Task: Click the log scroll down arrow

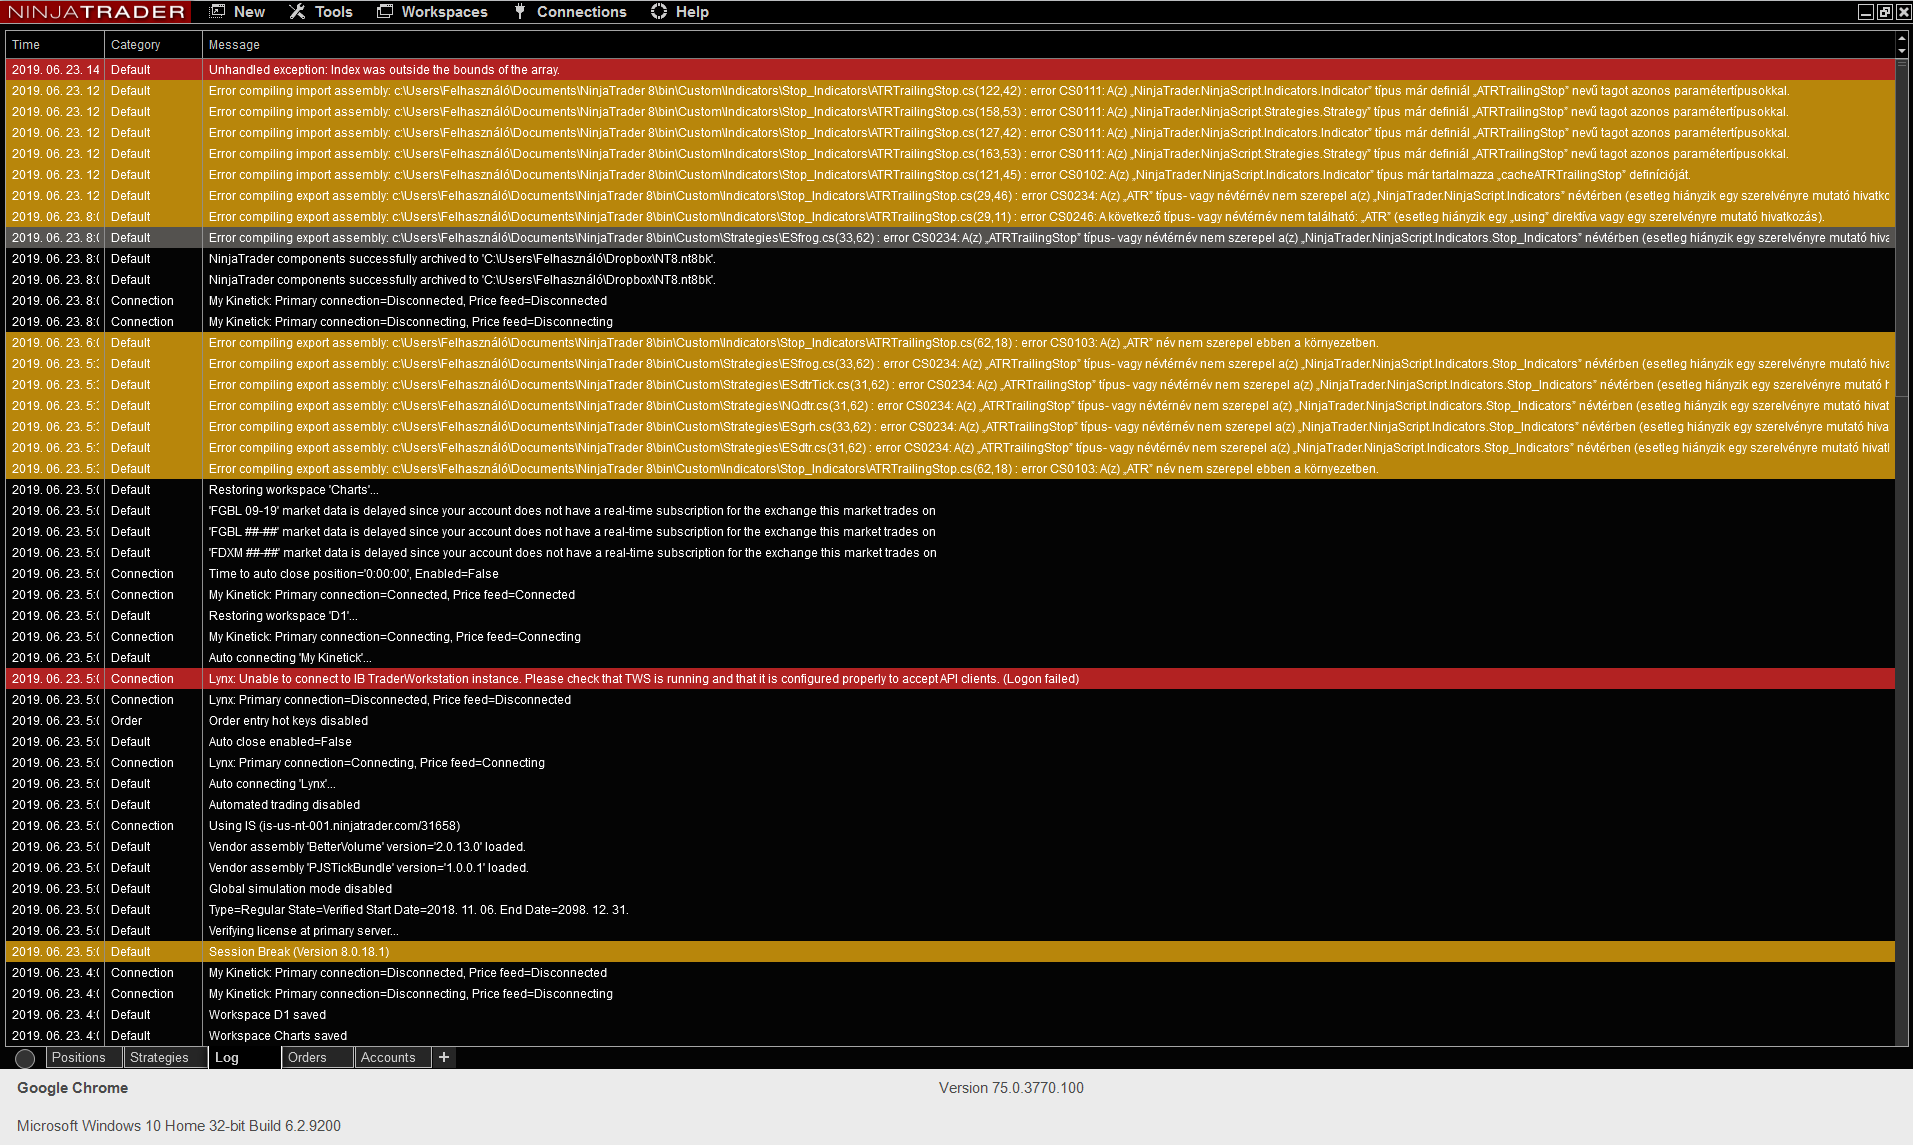Action: click(x=1902, y=51)
